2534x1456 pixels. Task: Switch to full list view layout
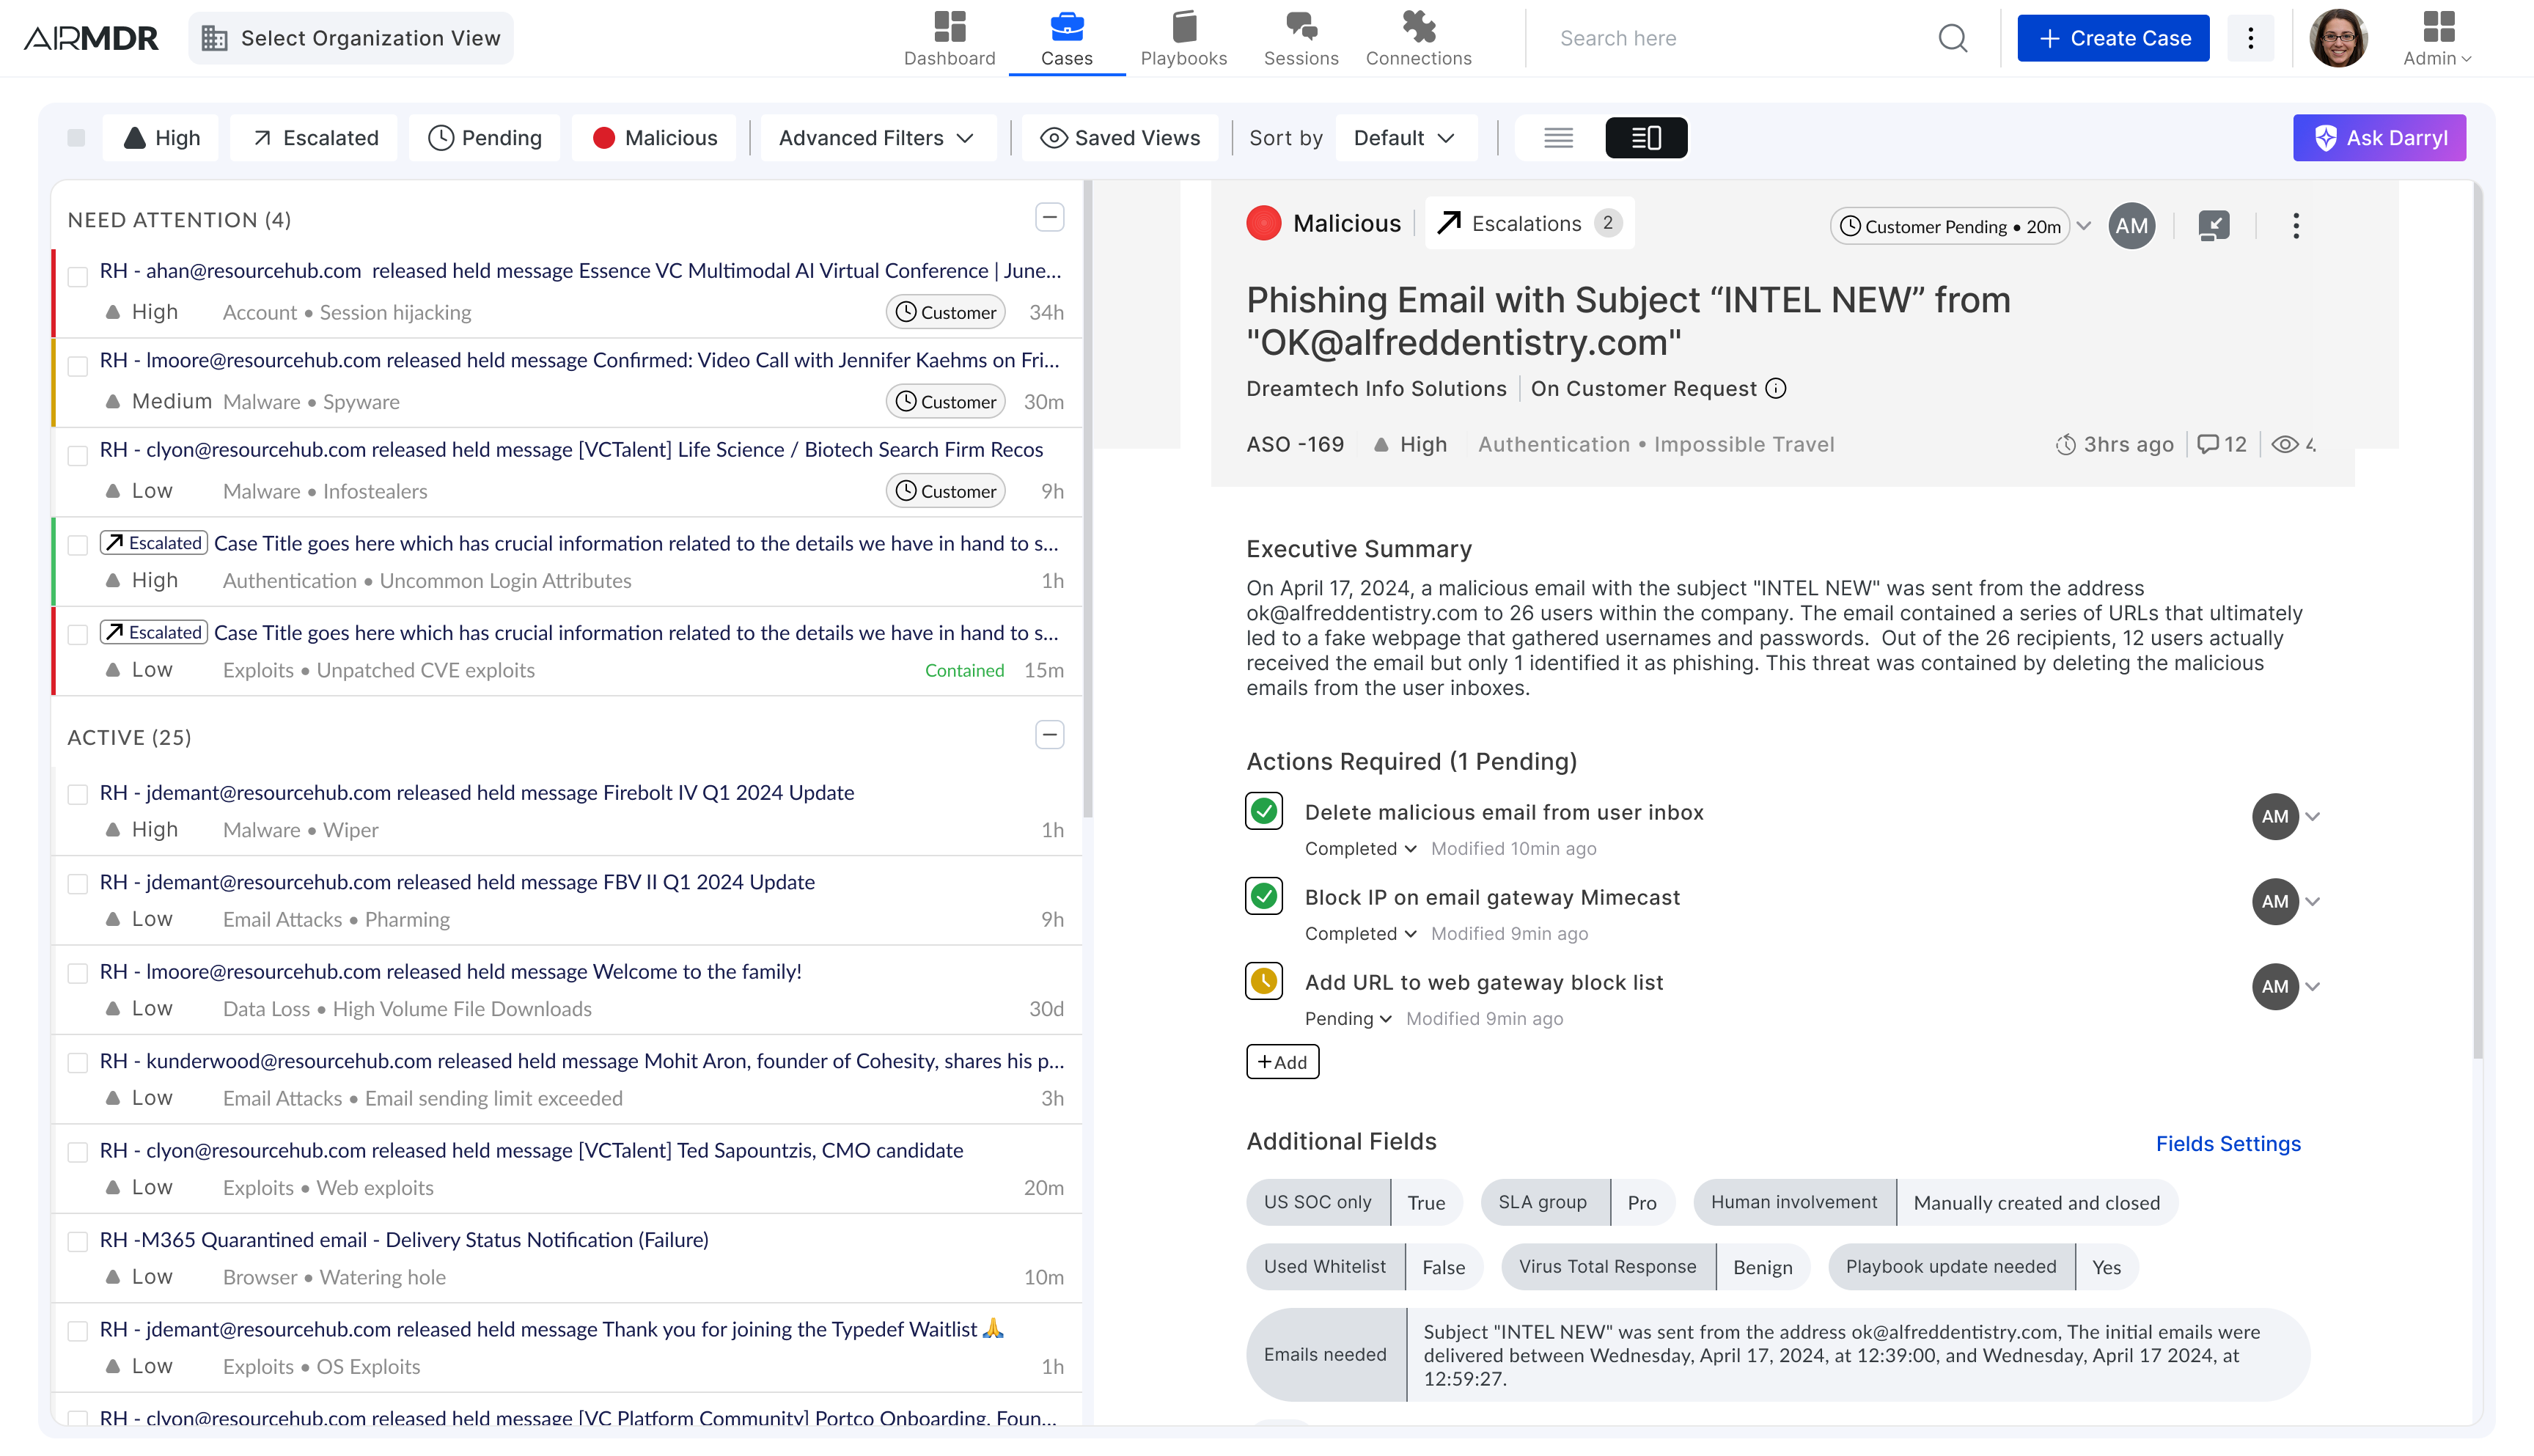(1557, 137)
